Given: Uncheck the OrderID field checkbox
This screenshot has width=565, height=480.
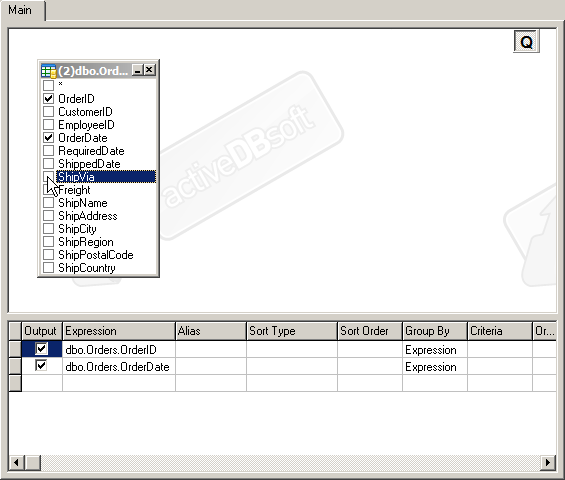Looking at the screenshot, I should (48, 98).
